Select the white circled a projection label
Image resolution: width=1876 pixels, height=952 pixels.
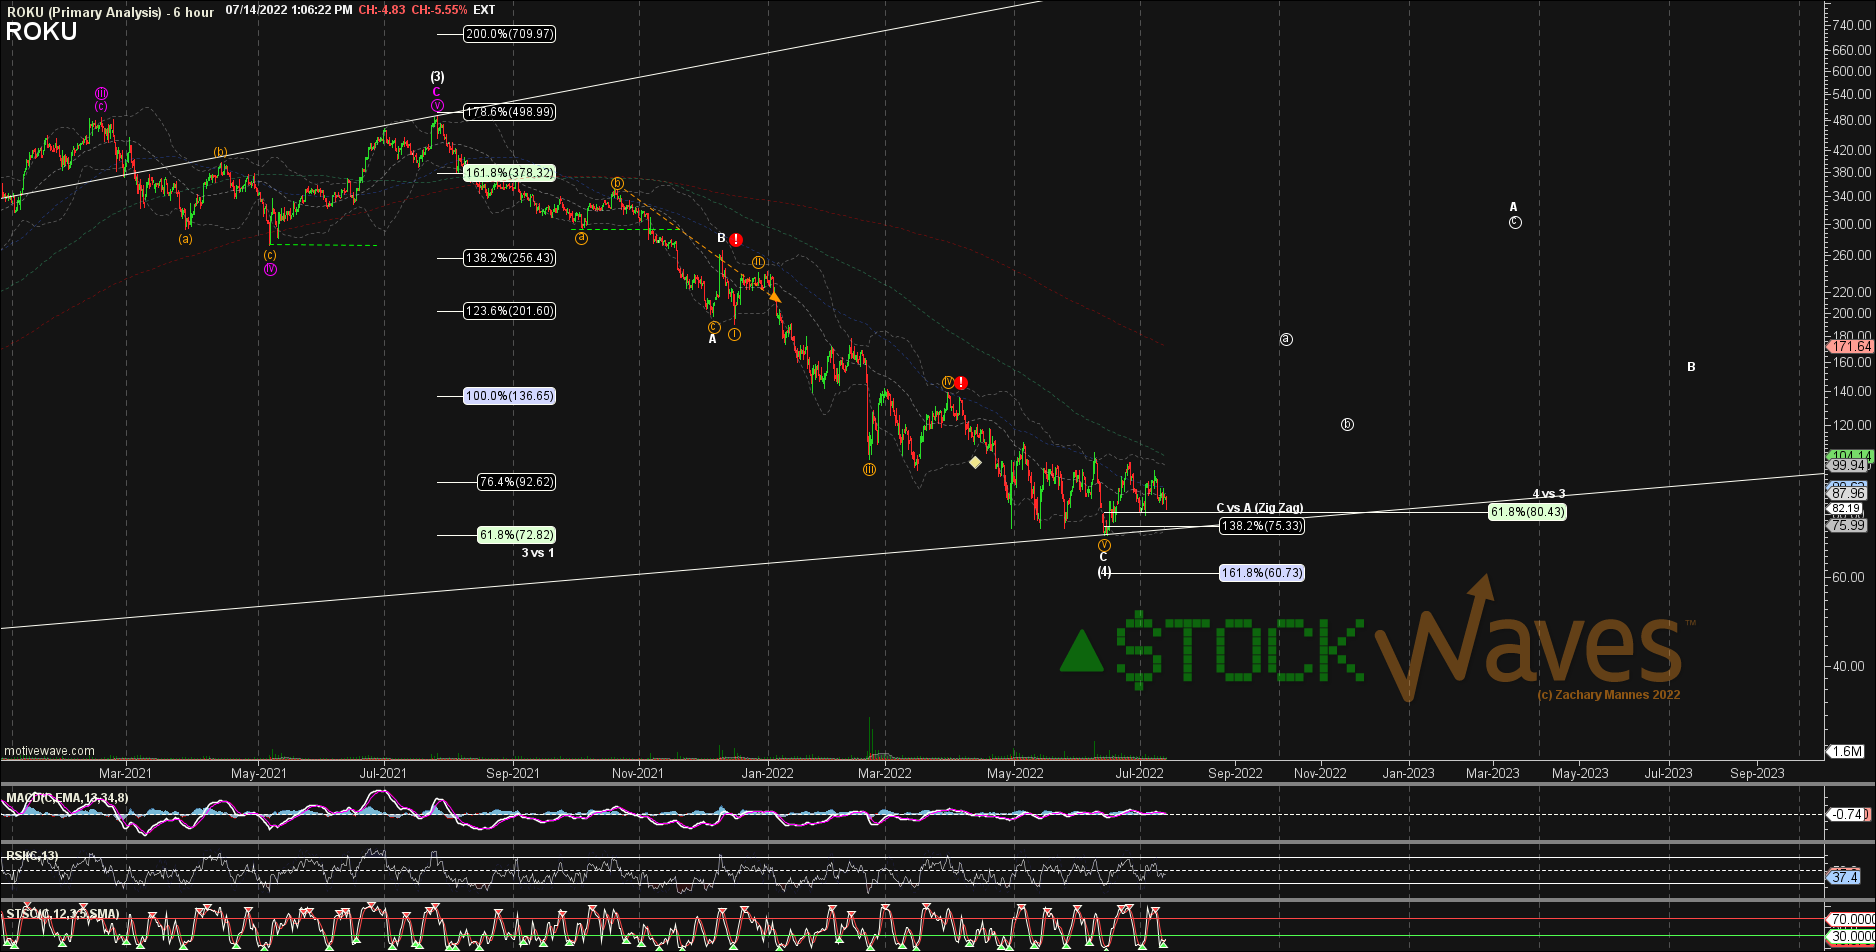pos(1286,339)
